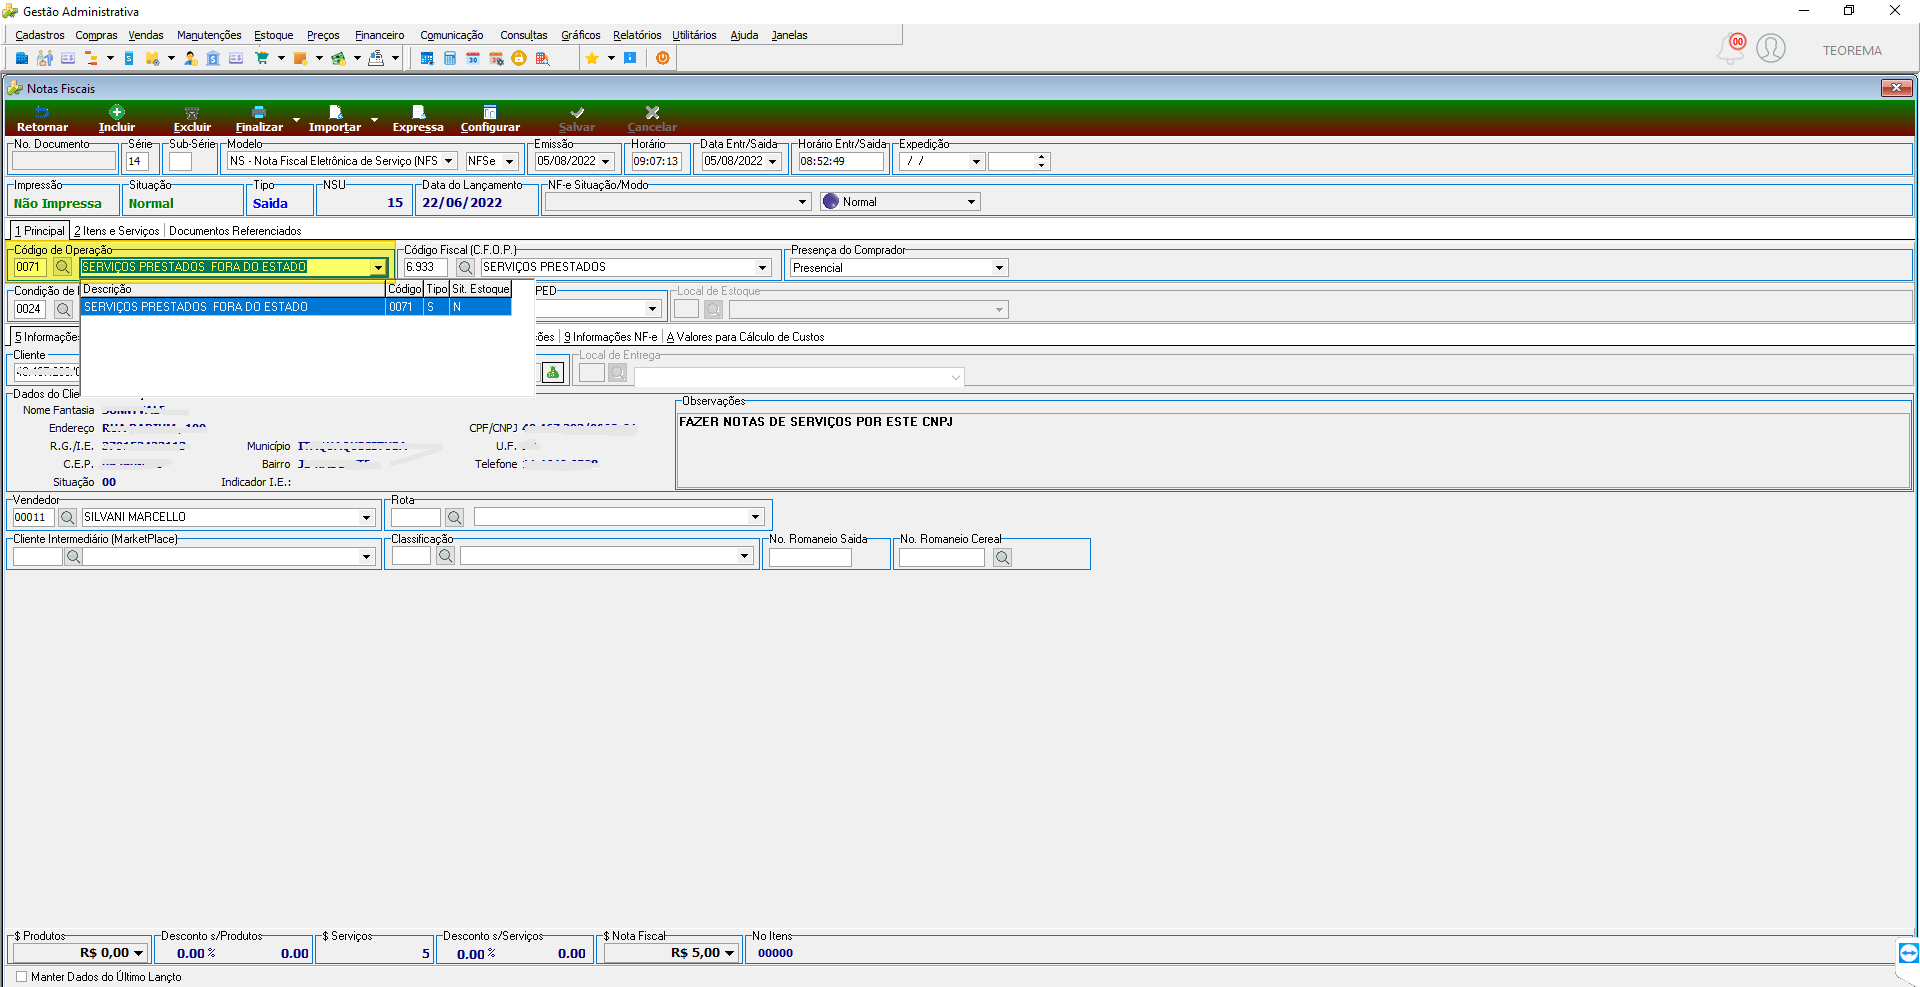Screen dimensions: 1920x987
Task: Click the Configurar window icon
Action: 490,112
